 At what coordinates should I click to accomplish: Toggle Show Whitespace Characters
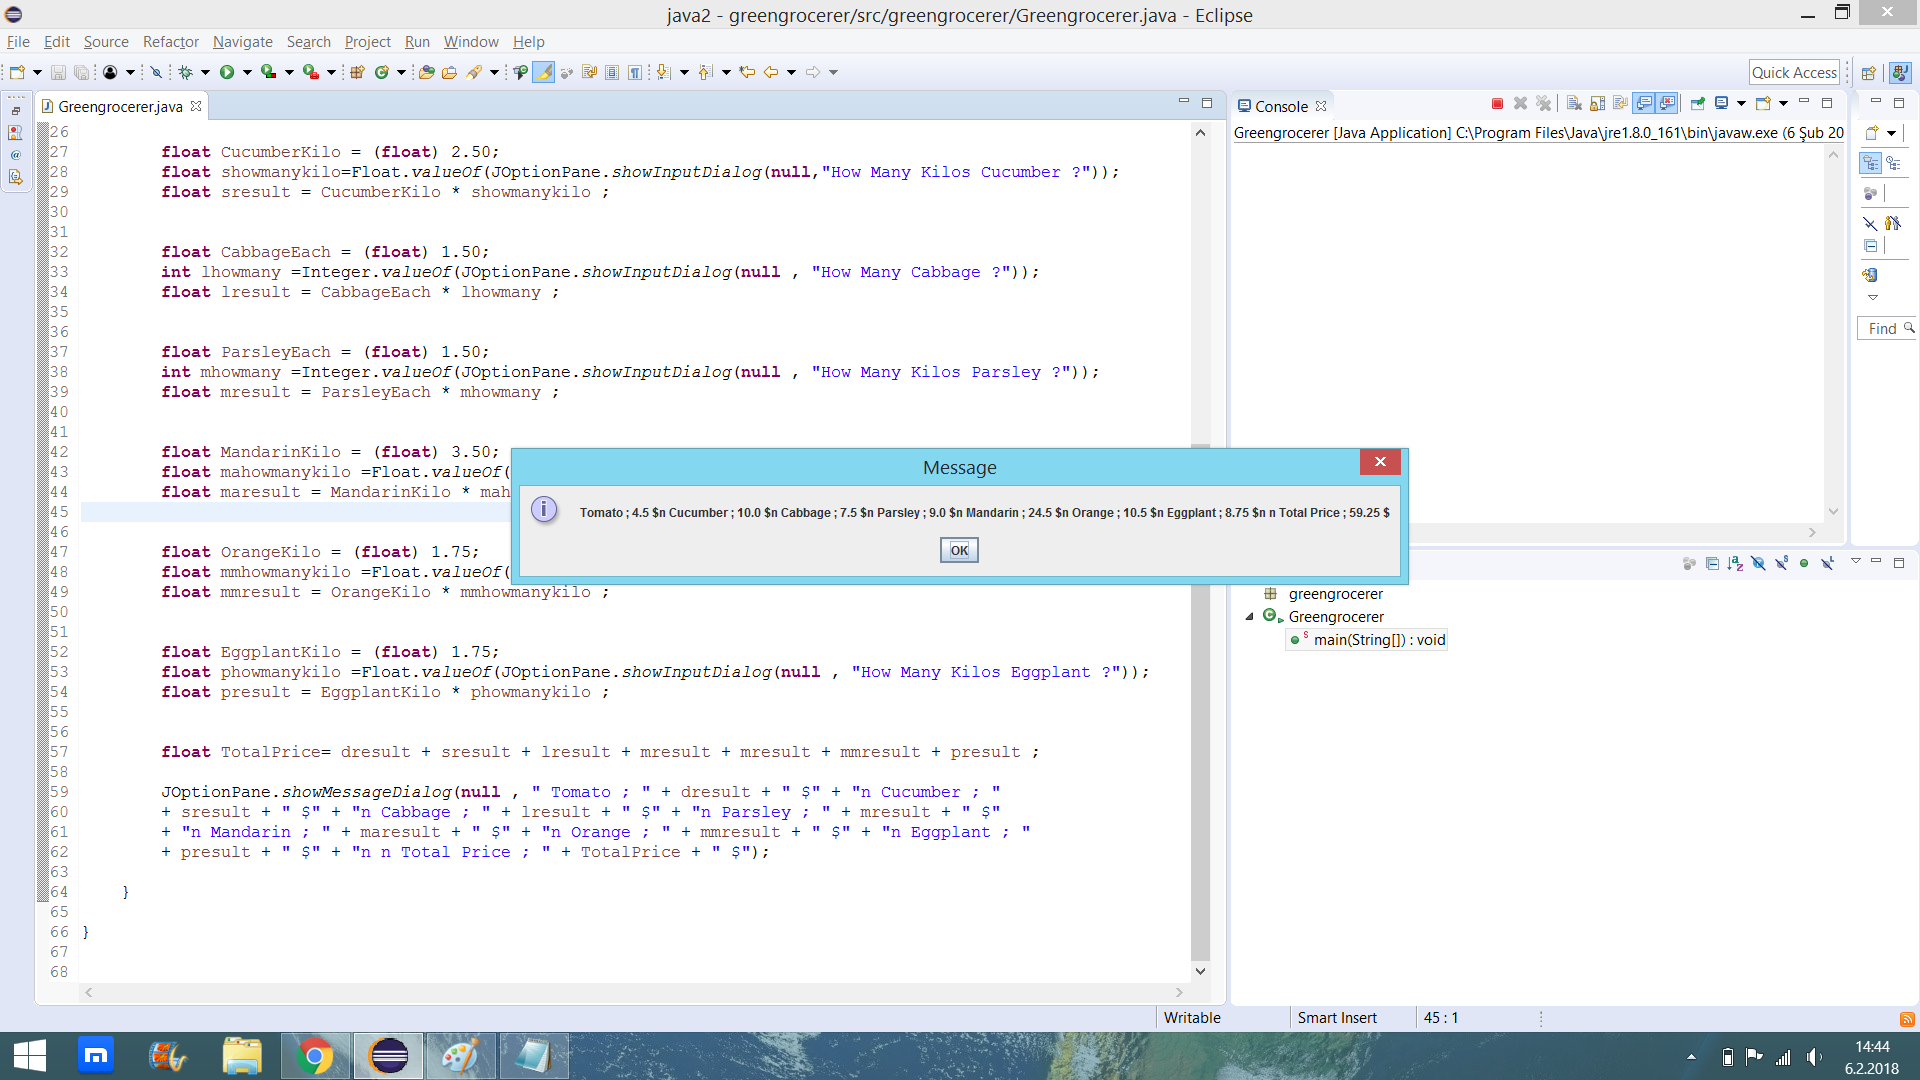coord(635,72)
